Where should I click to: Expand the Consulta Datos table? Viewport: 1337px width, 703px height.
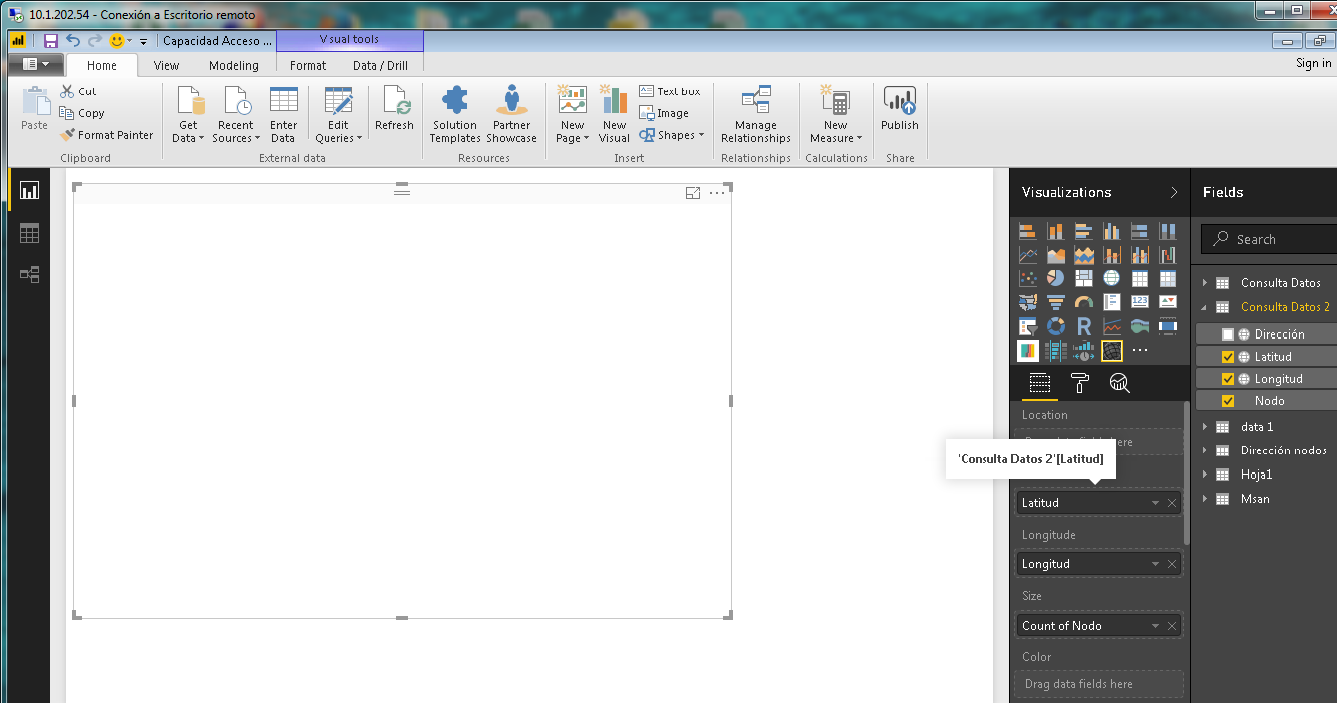click(x=1206, y=283)
